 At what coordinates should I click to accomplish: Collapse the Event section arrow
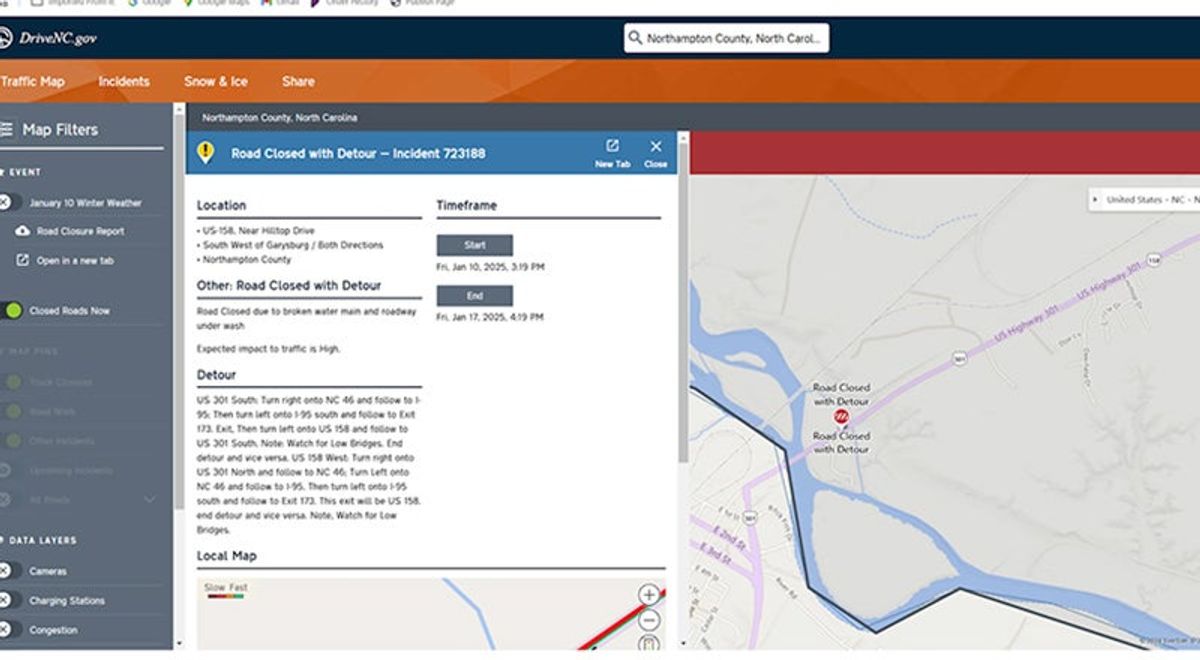2,172
